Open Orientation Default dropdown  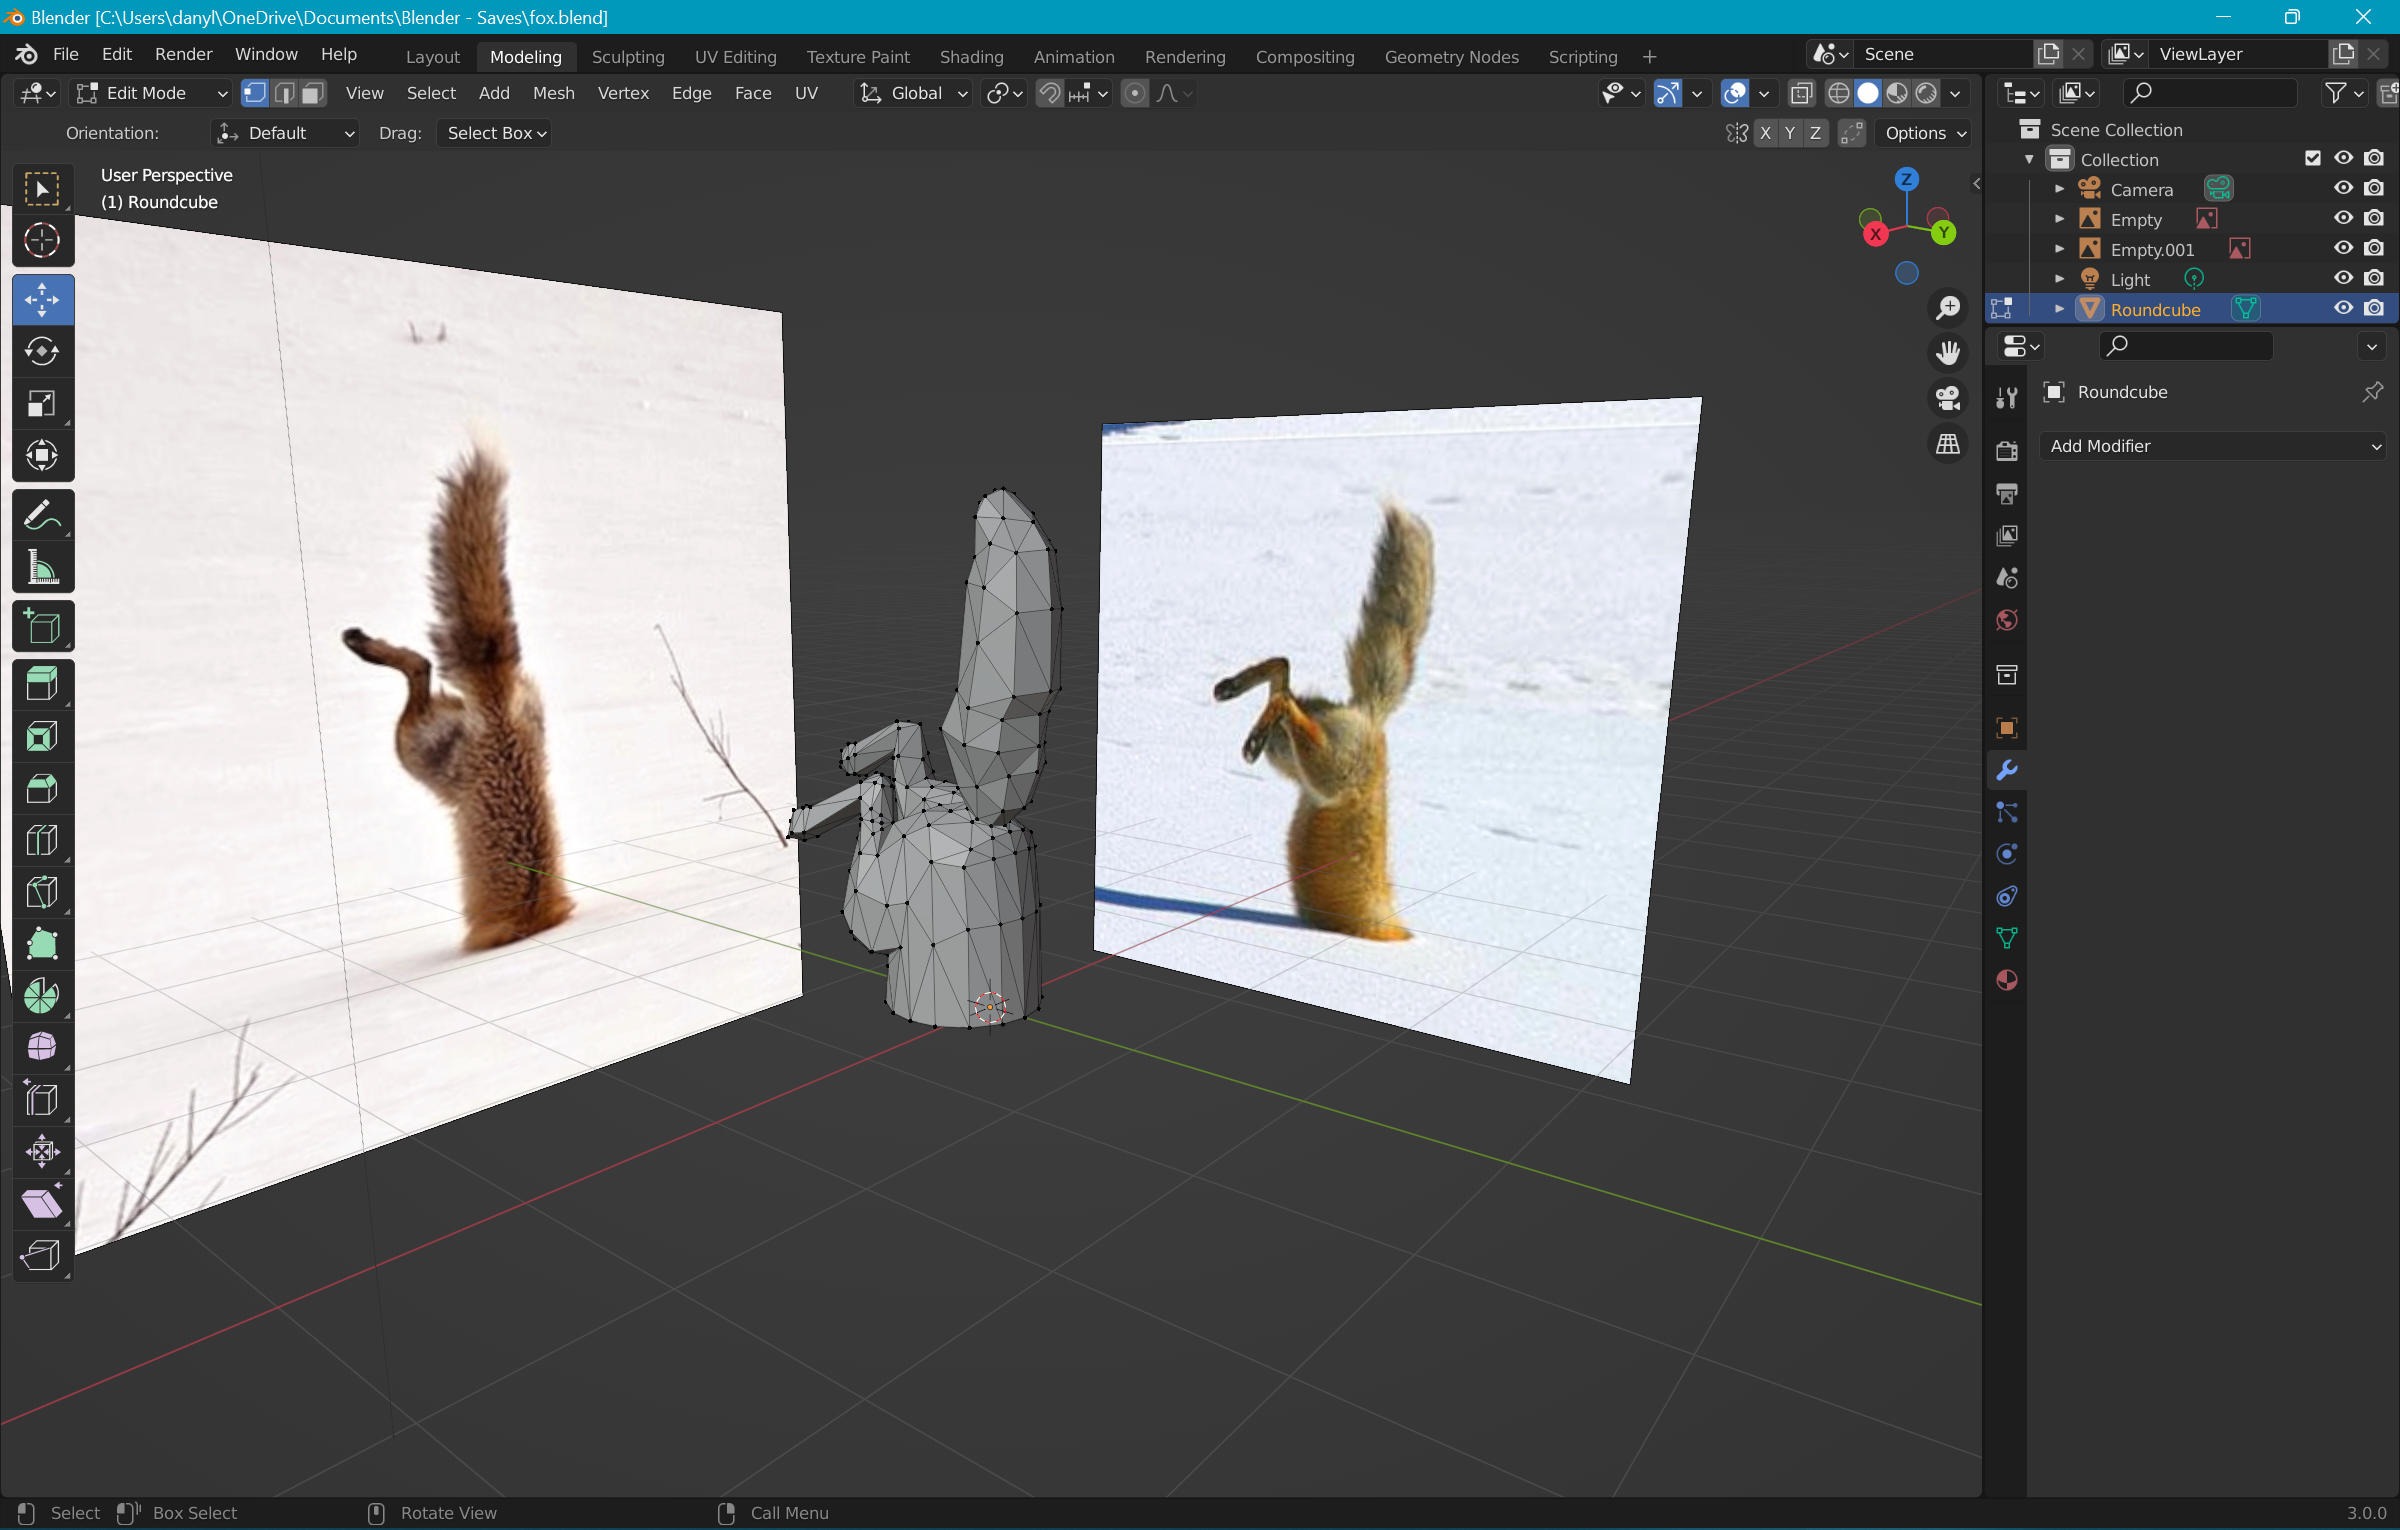[285, 133]
